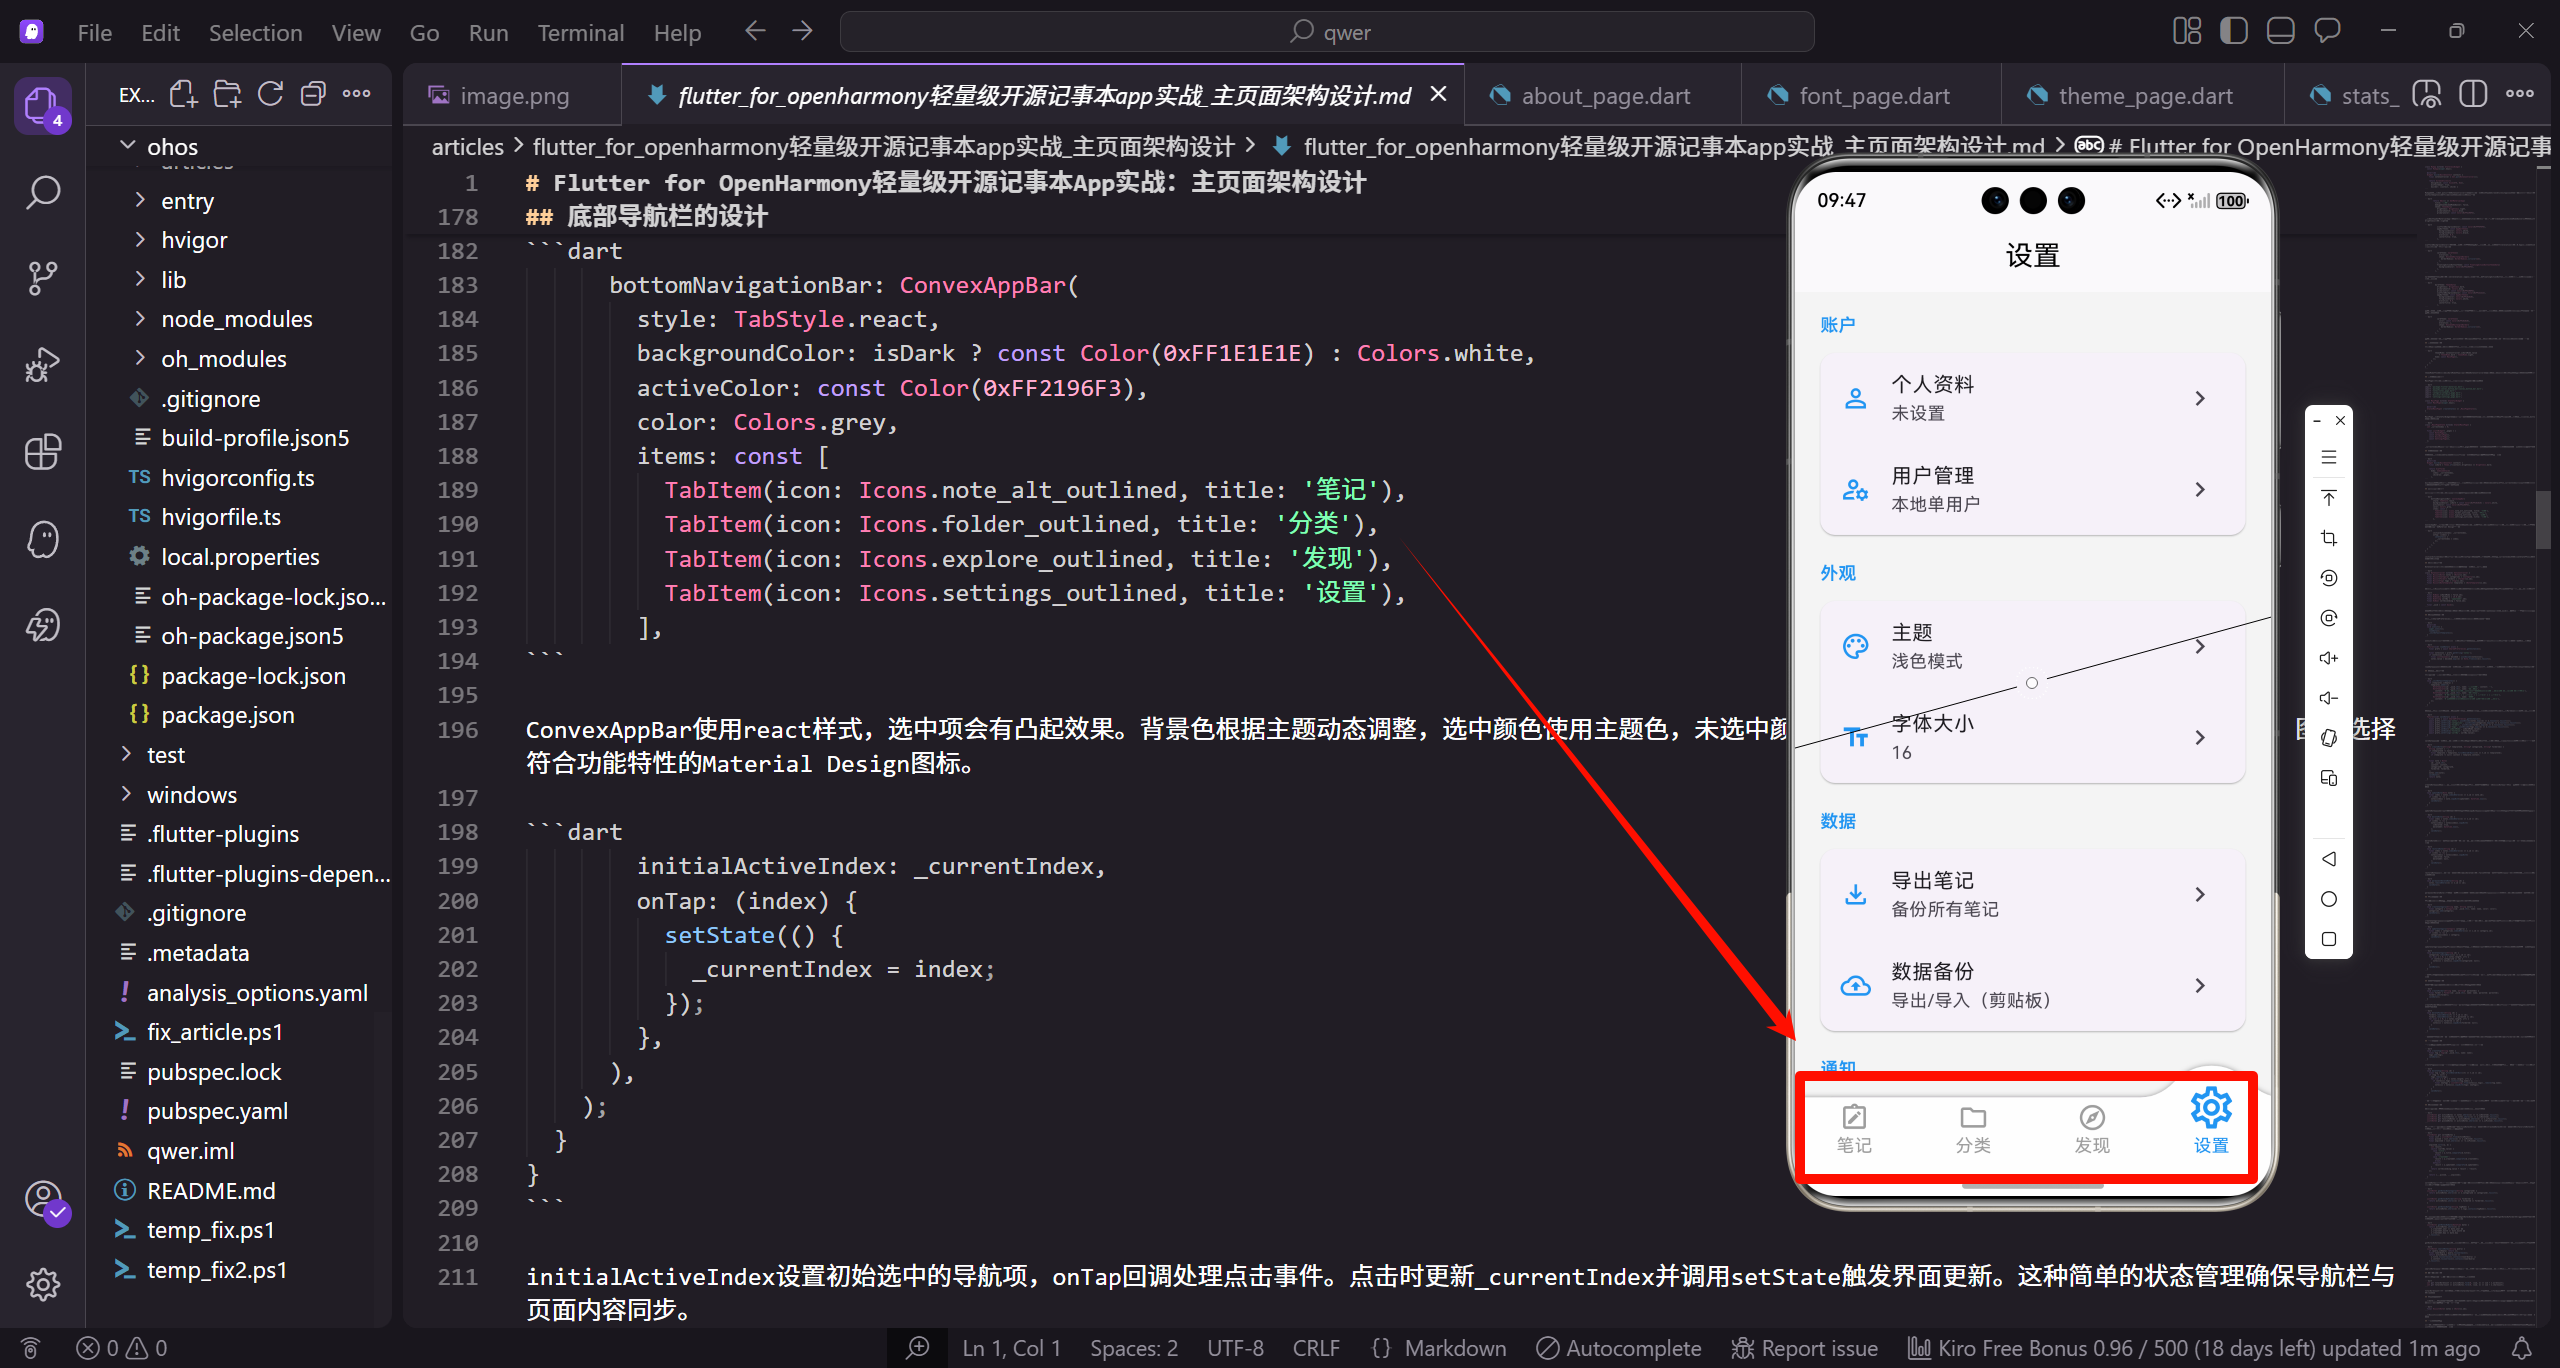This screenshot has width=2560, height=1368.
Task: Click Report issue in status bar
Action: point(1805,1348)
